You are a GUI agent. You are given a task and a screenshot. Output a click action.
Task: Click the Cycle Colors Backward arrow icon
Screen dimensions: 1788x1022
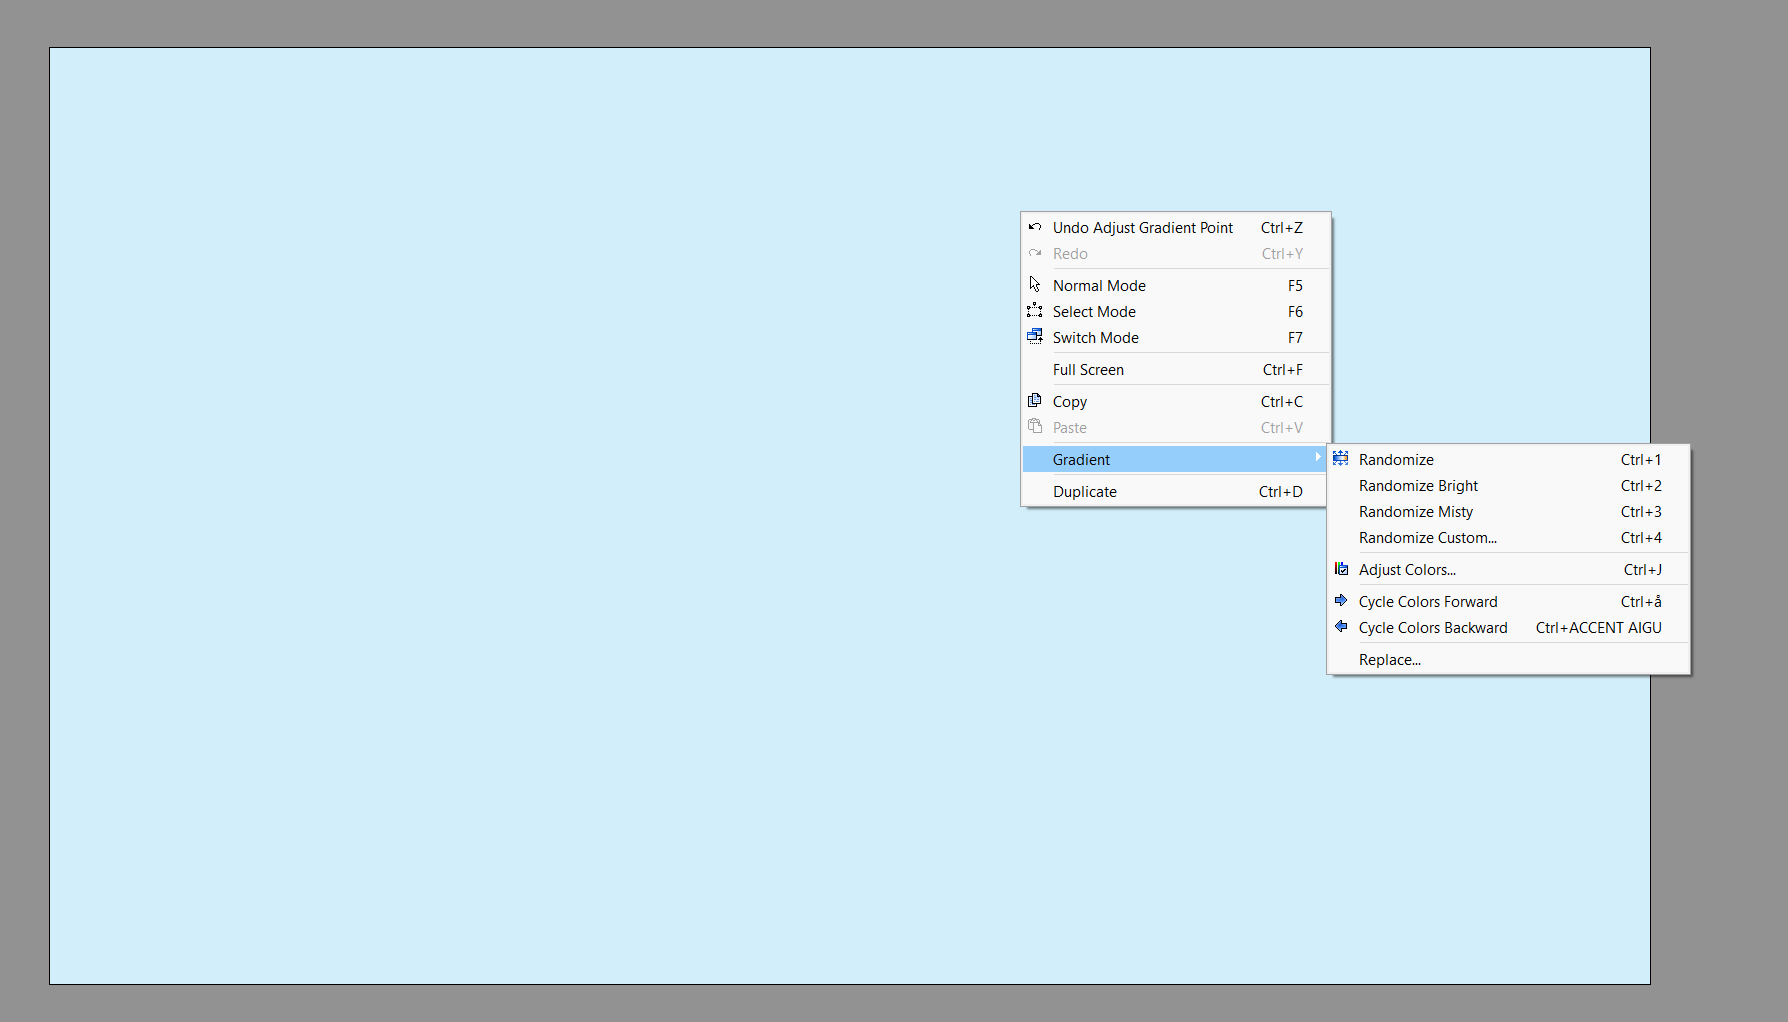click(x=1341, y=627)
